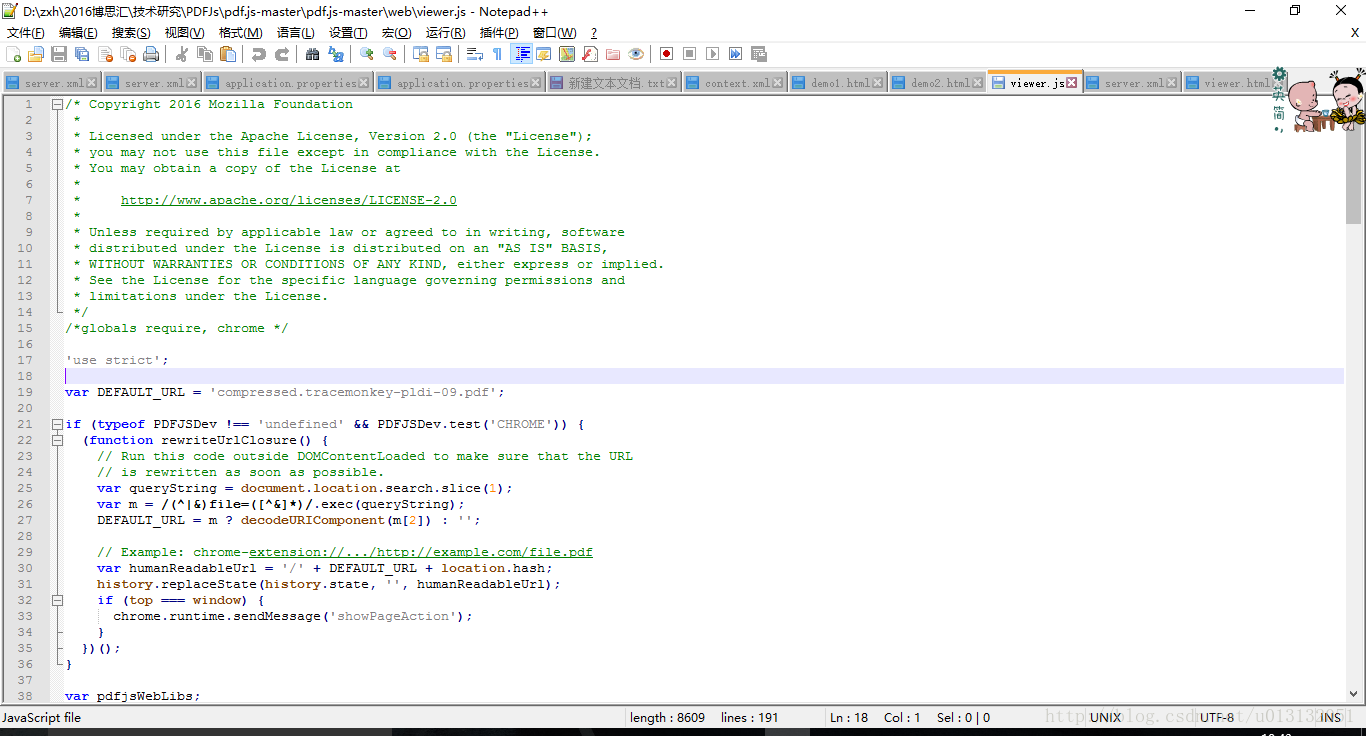Image resolution: width=1366 pixels, height=736 pixels.
Task: Start macro recording with red dot icon
Action: pyautogui.click(x=666, y=54)
